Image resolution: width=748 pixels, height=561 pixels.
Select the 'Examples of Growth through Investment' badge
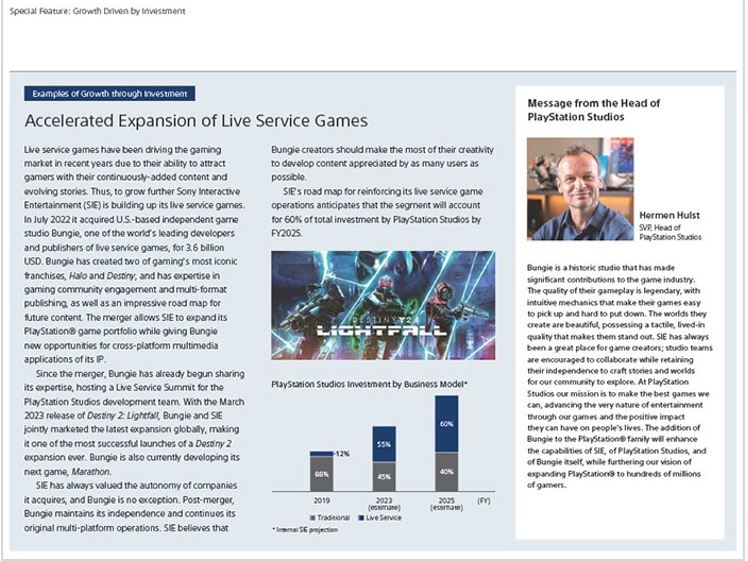[x=109, y=93]
